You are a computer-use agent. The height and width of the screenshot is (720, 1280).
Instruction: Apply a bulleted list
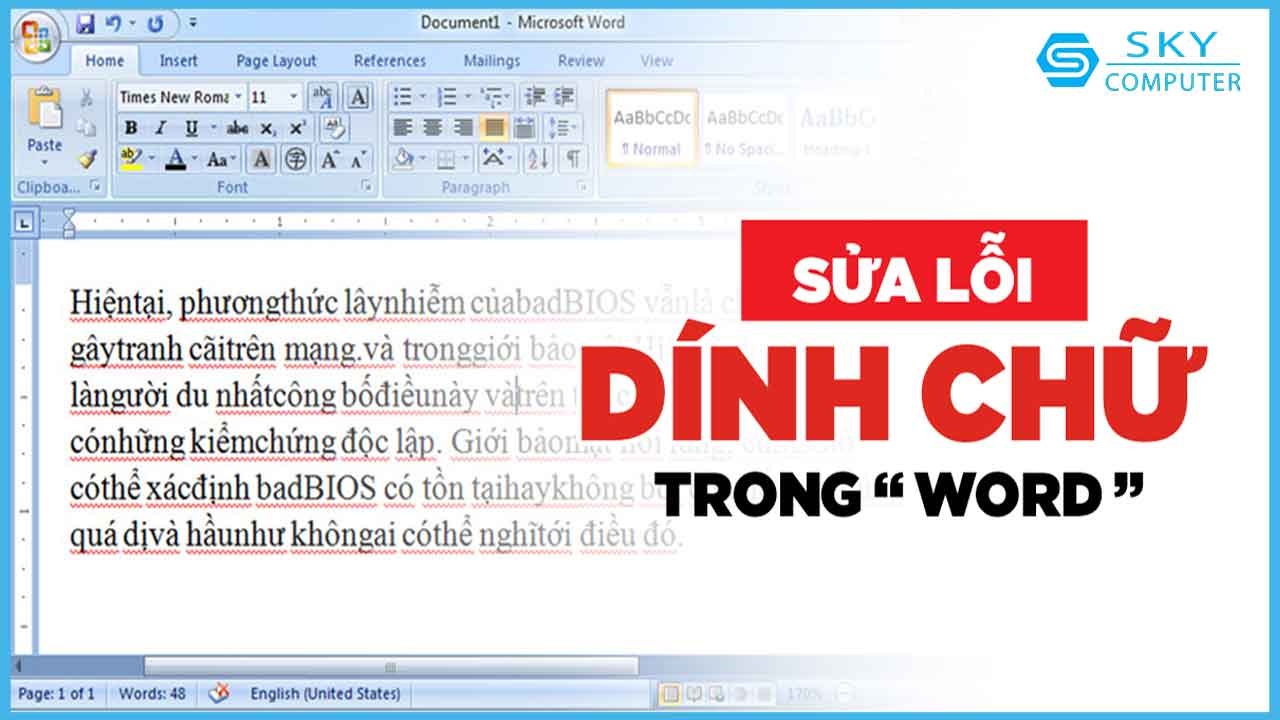pyautogui.click(x=403, y=97)
